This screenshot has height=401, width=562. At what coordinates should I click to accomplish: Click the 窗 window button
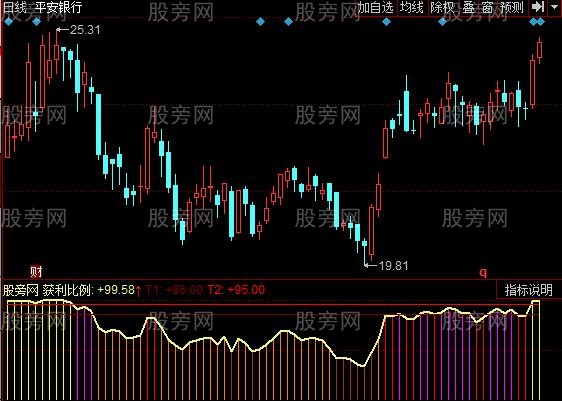(x=487, y=8)
